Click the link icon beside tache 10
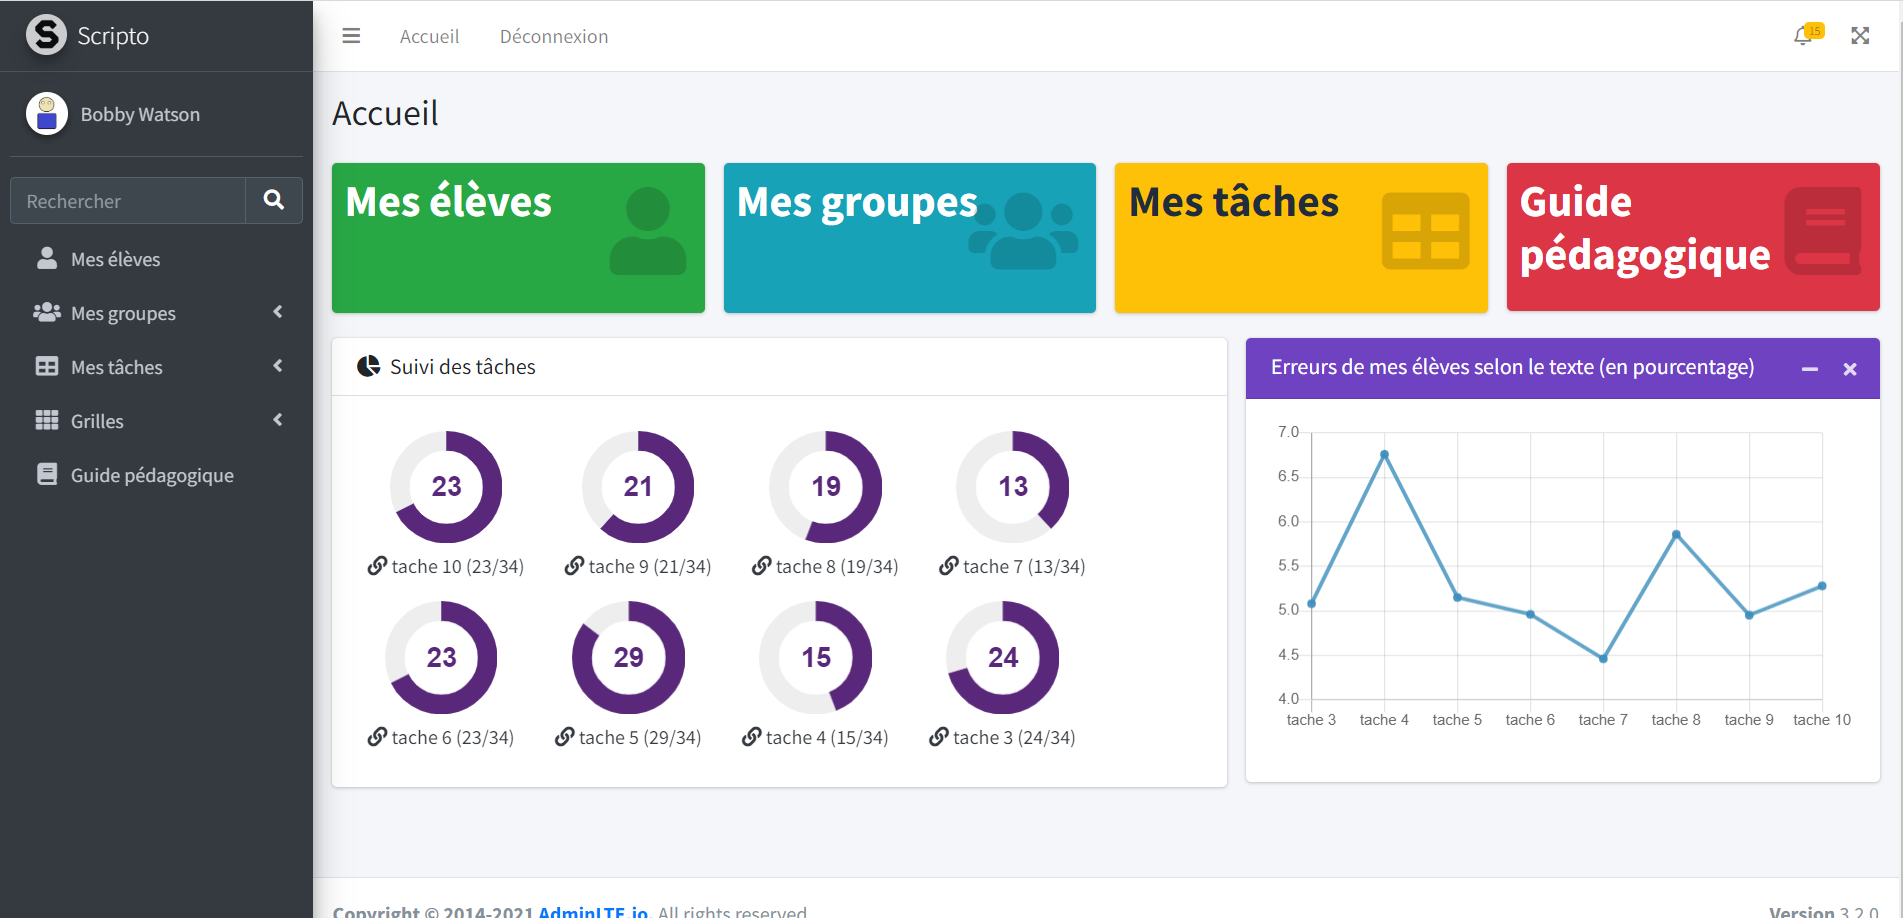Image resolution: width=1903 pixels, height=918 pixels. (x=377, y=566)
